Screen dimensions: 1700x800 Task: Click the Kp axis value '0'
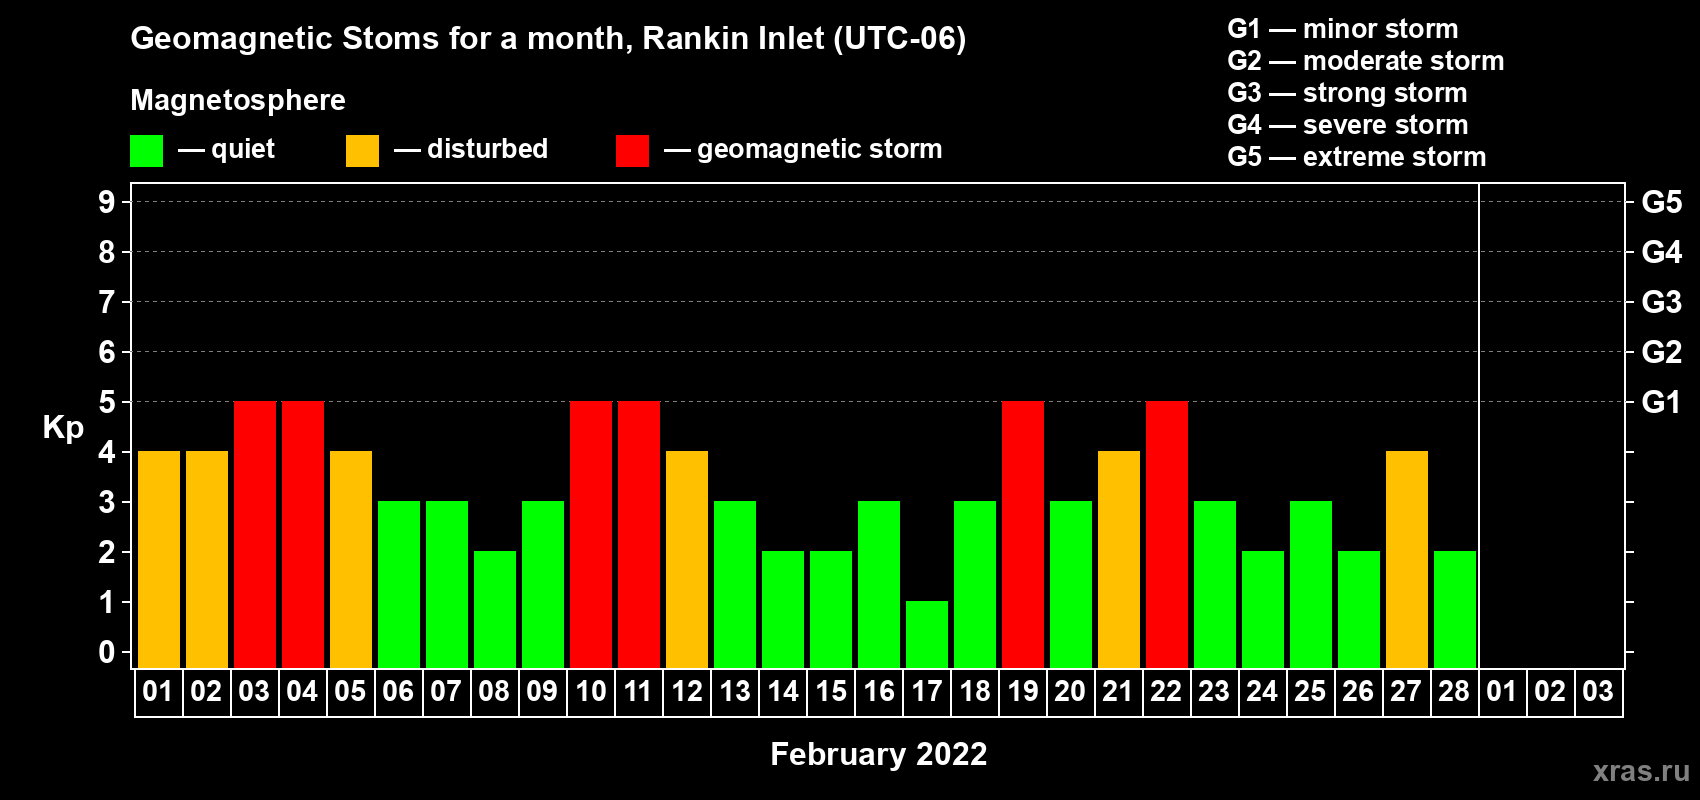(107, 652)
